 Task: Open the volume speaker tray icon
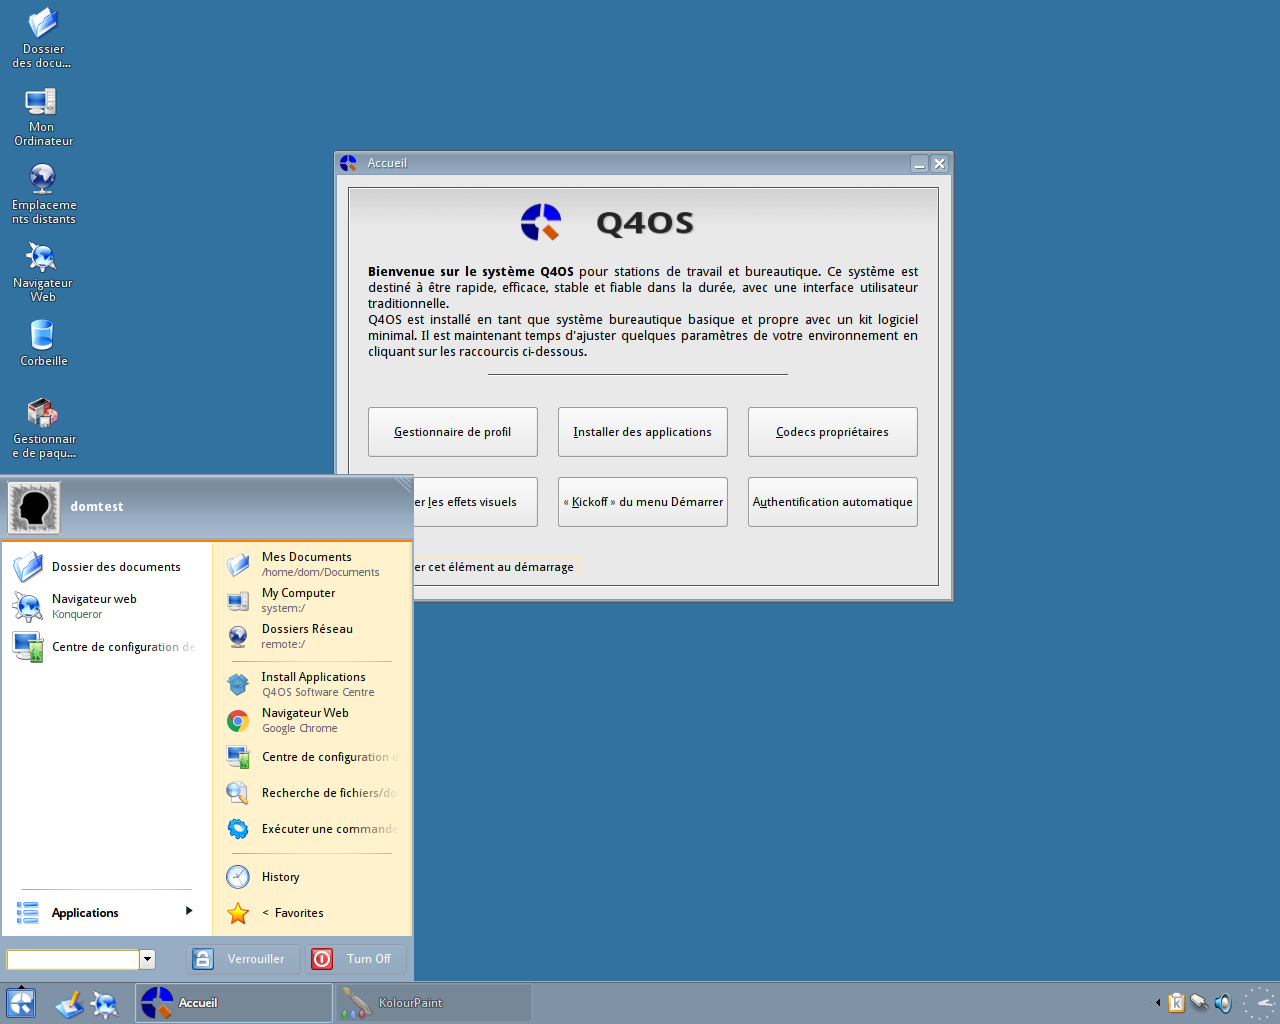coord(1222,1002)
